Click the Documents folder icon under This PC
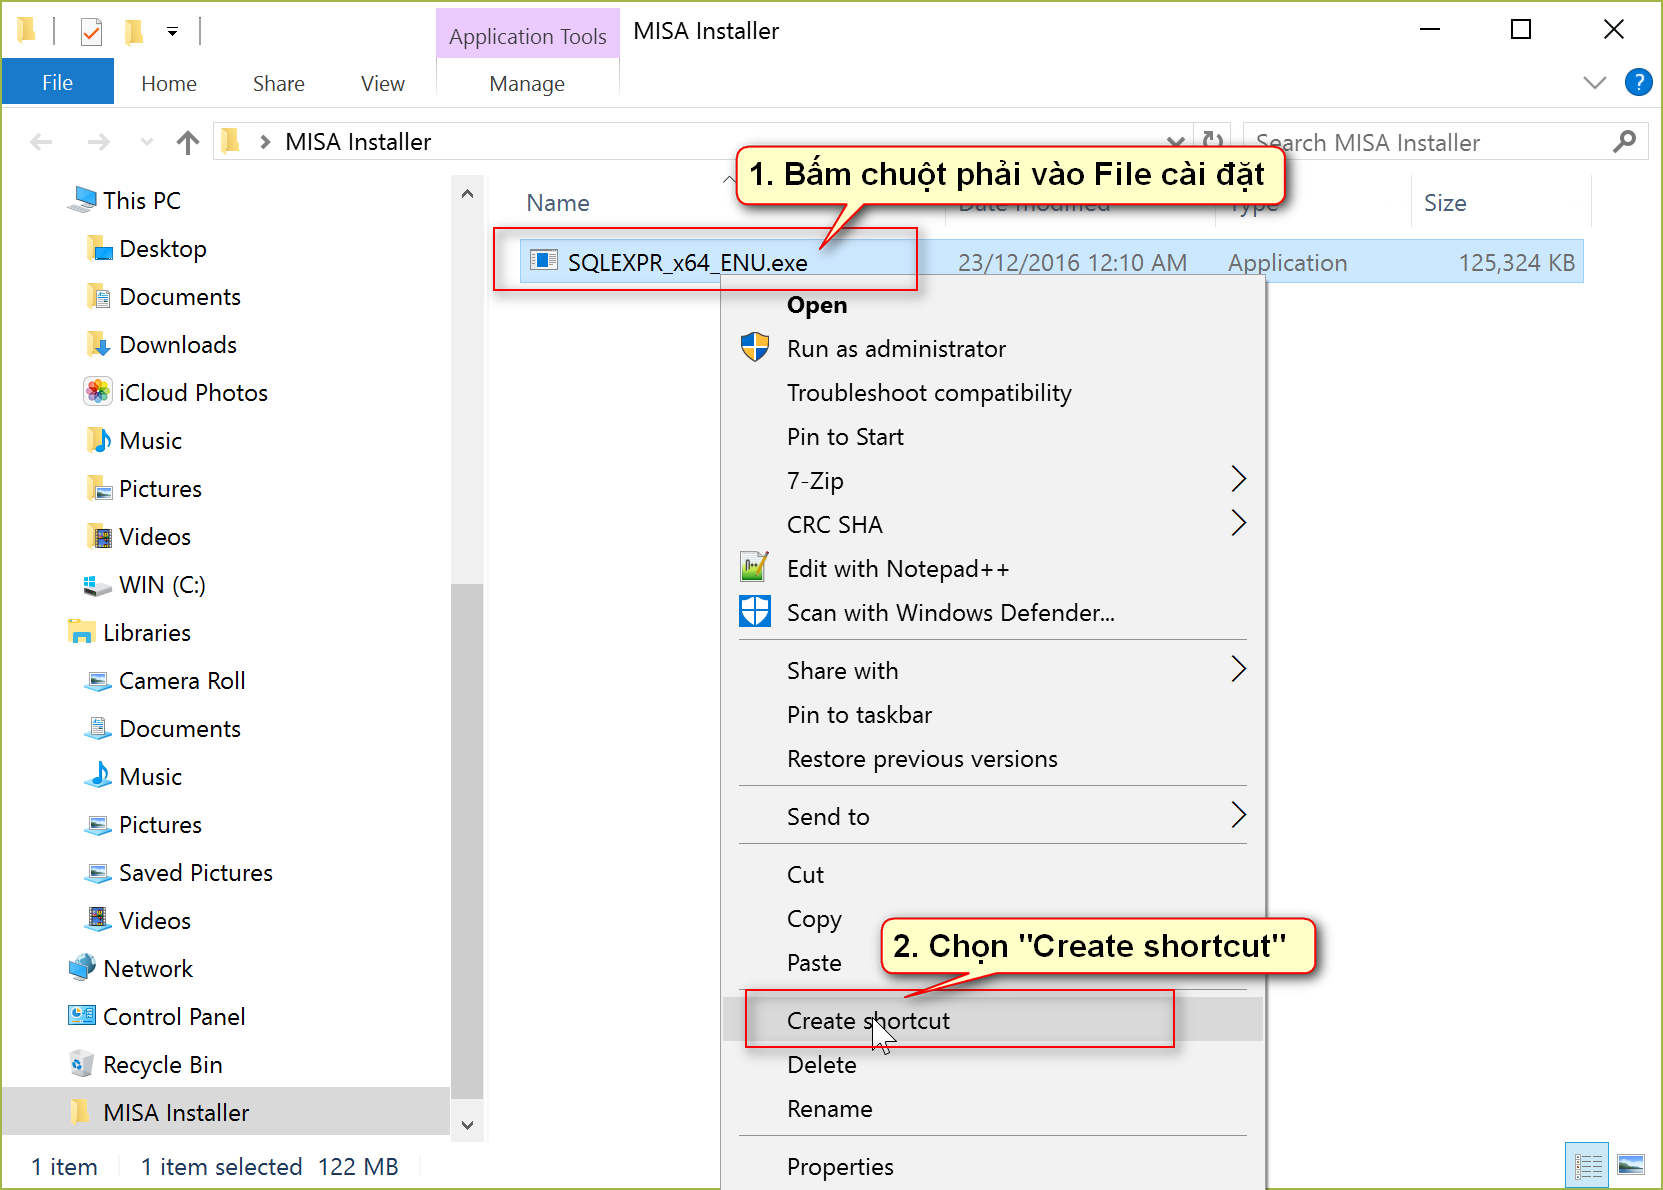This screenshot has height=1190, width=1663. (x=98, y=296)
